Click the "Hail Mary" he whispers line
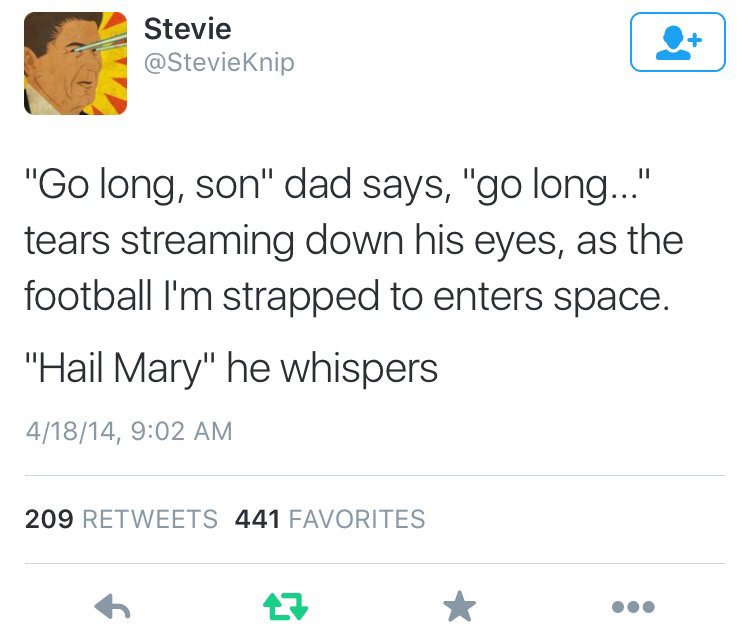 pos(231,369)
